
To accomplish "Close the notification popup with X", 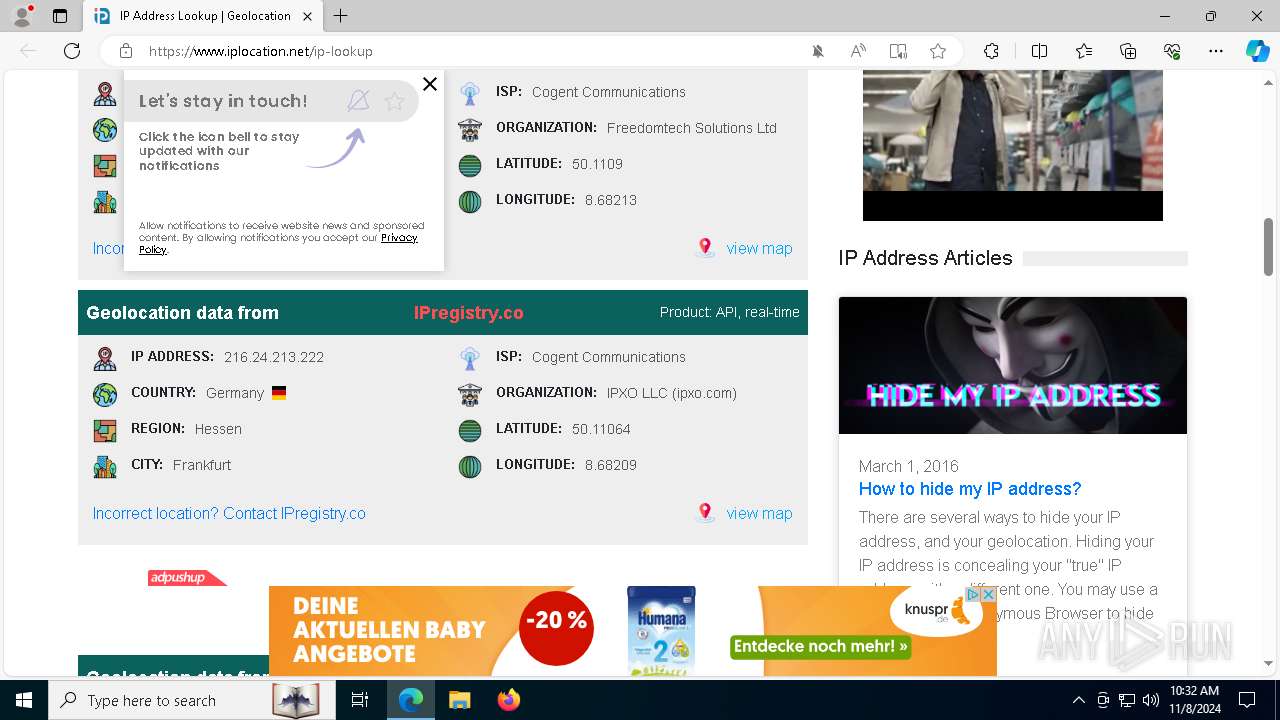I will 430,84.
